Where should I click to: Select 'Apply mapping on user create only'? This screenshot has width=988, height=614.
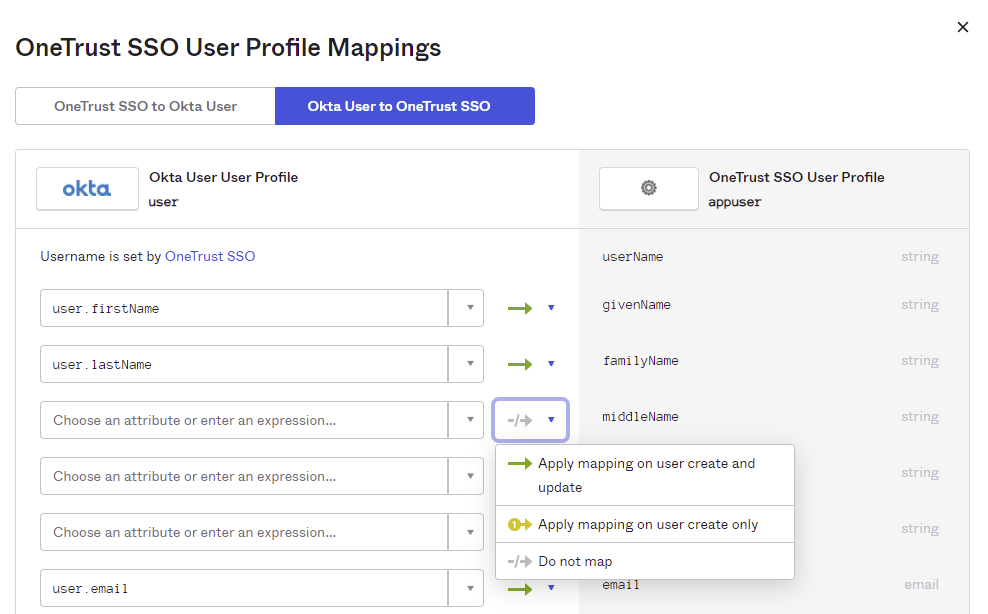click(x=645, y=524)
